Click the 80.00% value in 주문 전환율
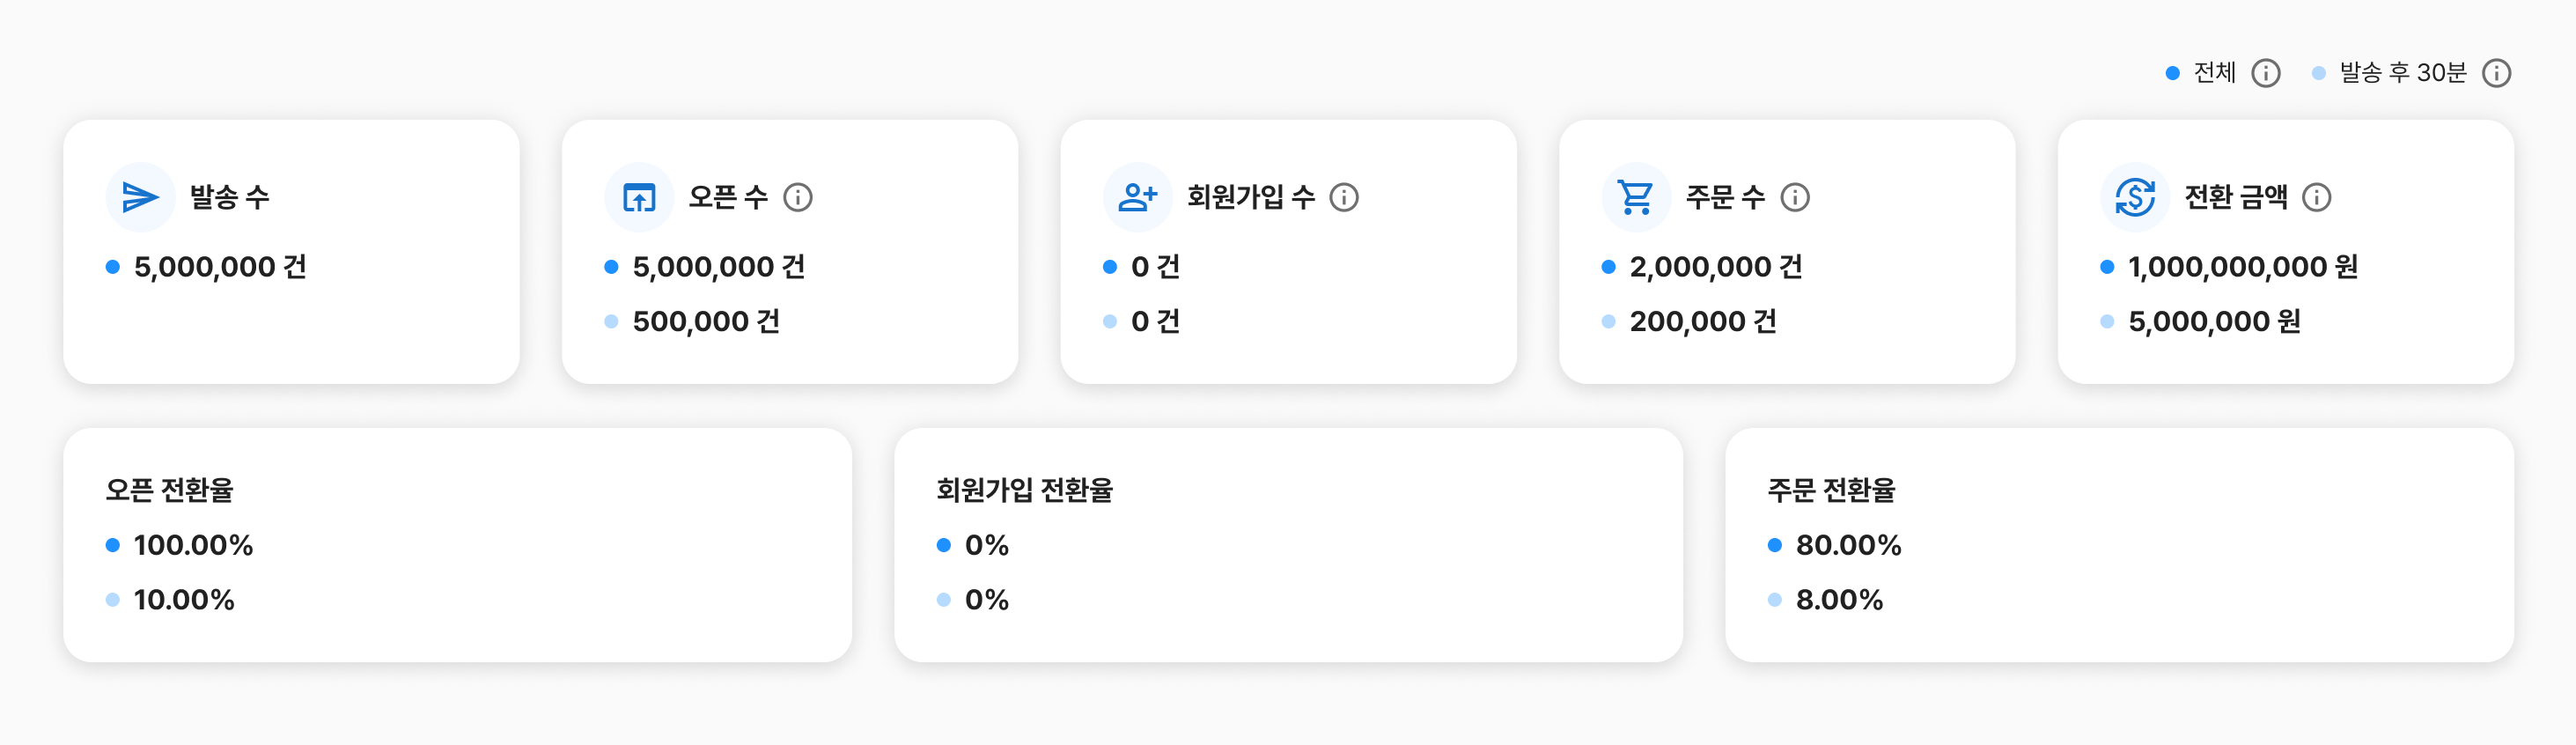This screenshot has height=745, width=2576. [x=1848, y=545]
